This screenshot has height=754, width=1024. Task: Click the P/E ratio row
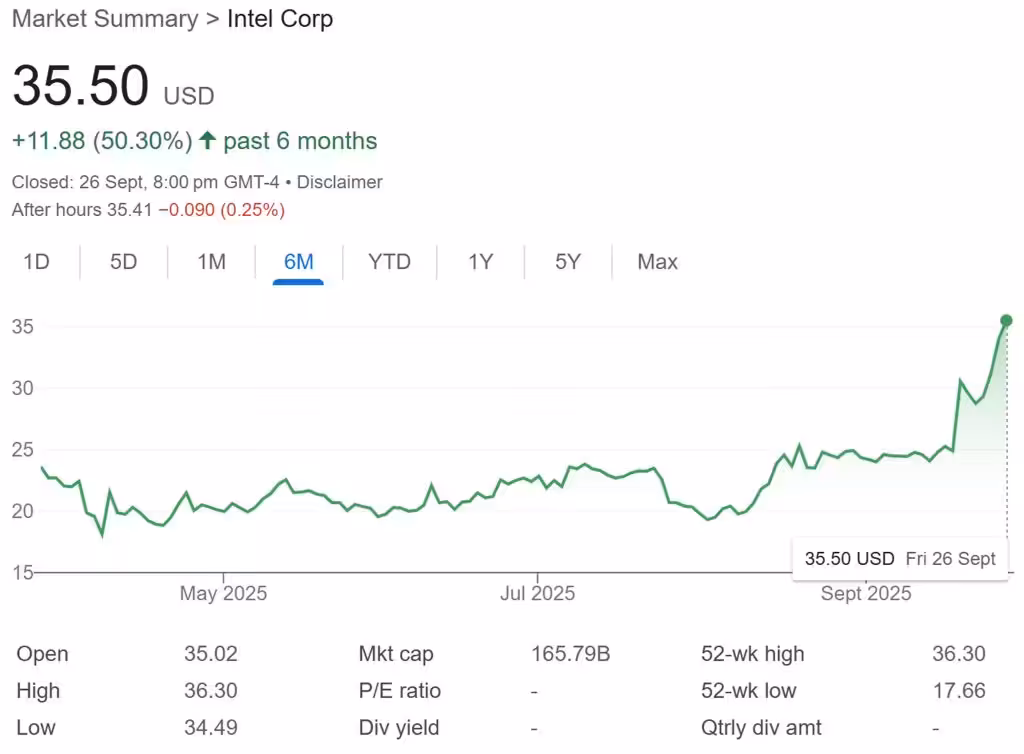point(399,690)
